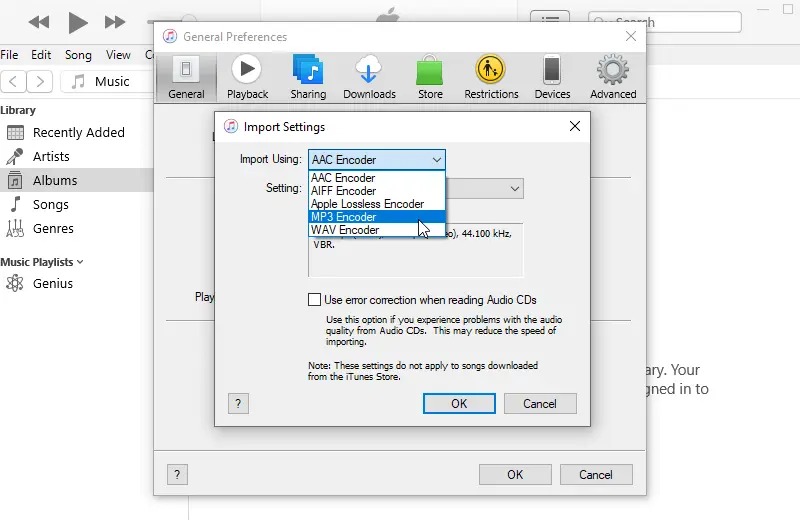The width and height of the screenshot is (800, 520).
Task: Open help in General Preferences window
Action: point(177,475)
